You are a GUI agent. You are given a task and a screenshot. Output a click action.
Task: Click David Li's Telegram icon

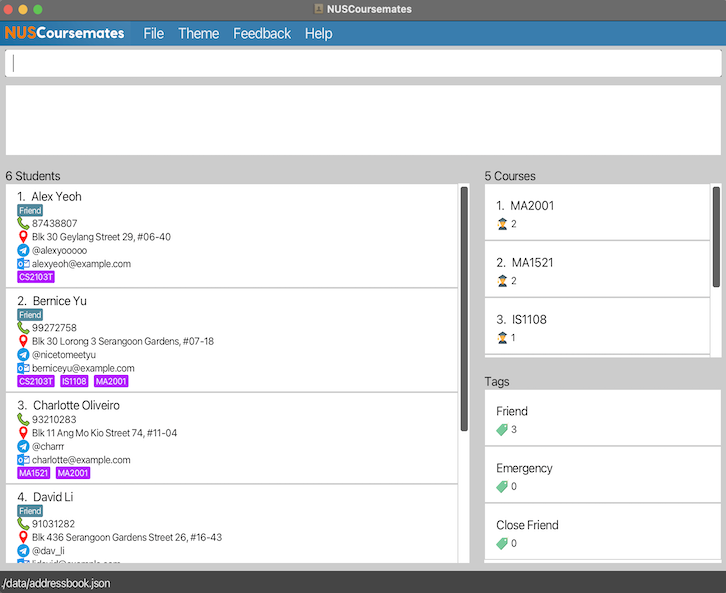(x=23, y=550)
